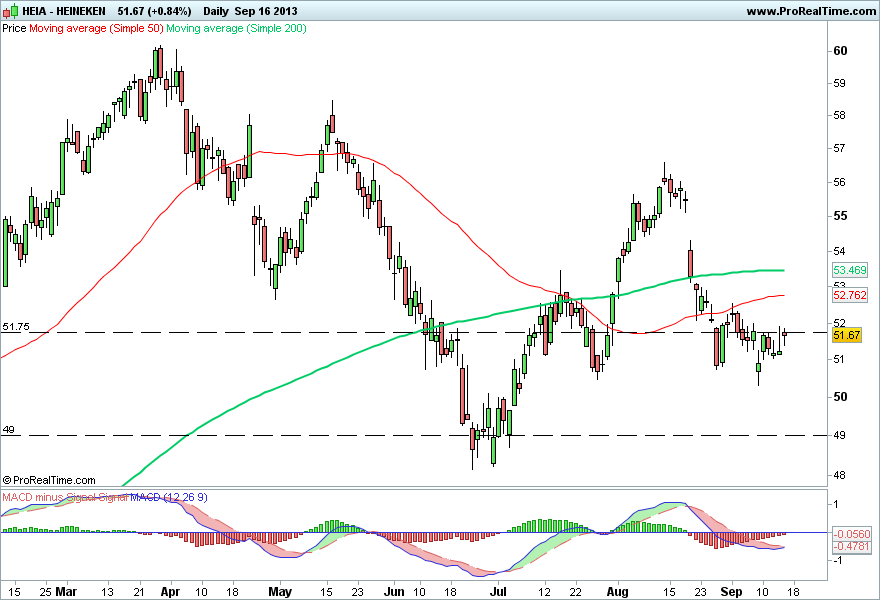Click the Apr label on the date axis

point(170,592)
